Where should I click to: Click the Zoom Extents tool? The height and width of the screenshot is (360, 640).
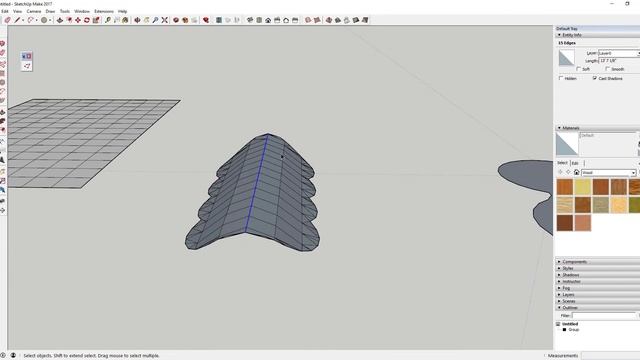pos(164,20)
